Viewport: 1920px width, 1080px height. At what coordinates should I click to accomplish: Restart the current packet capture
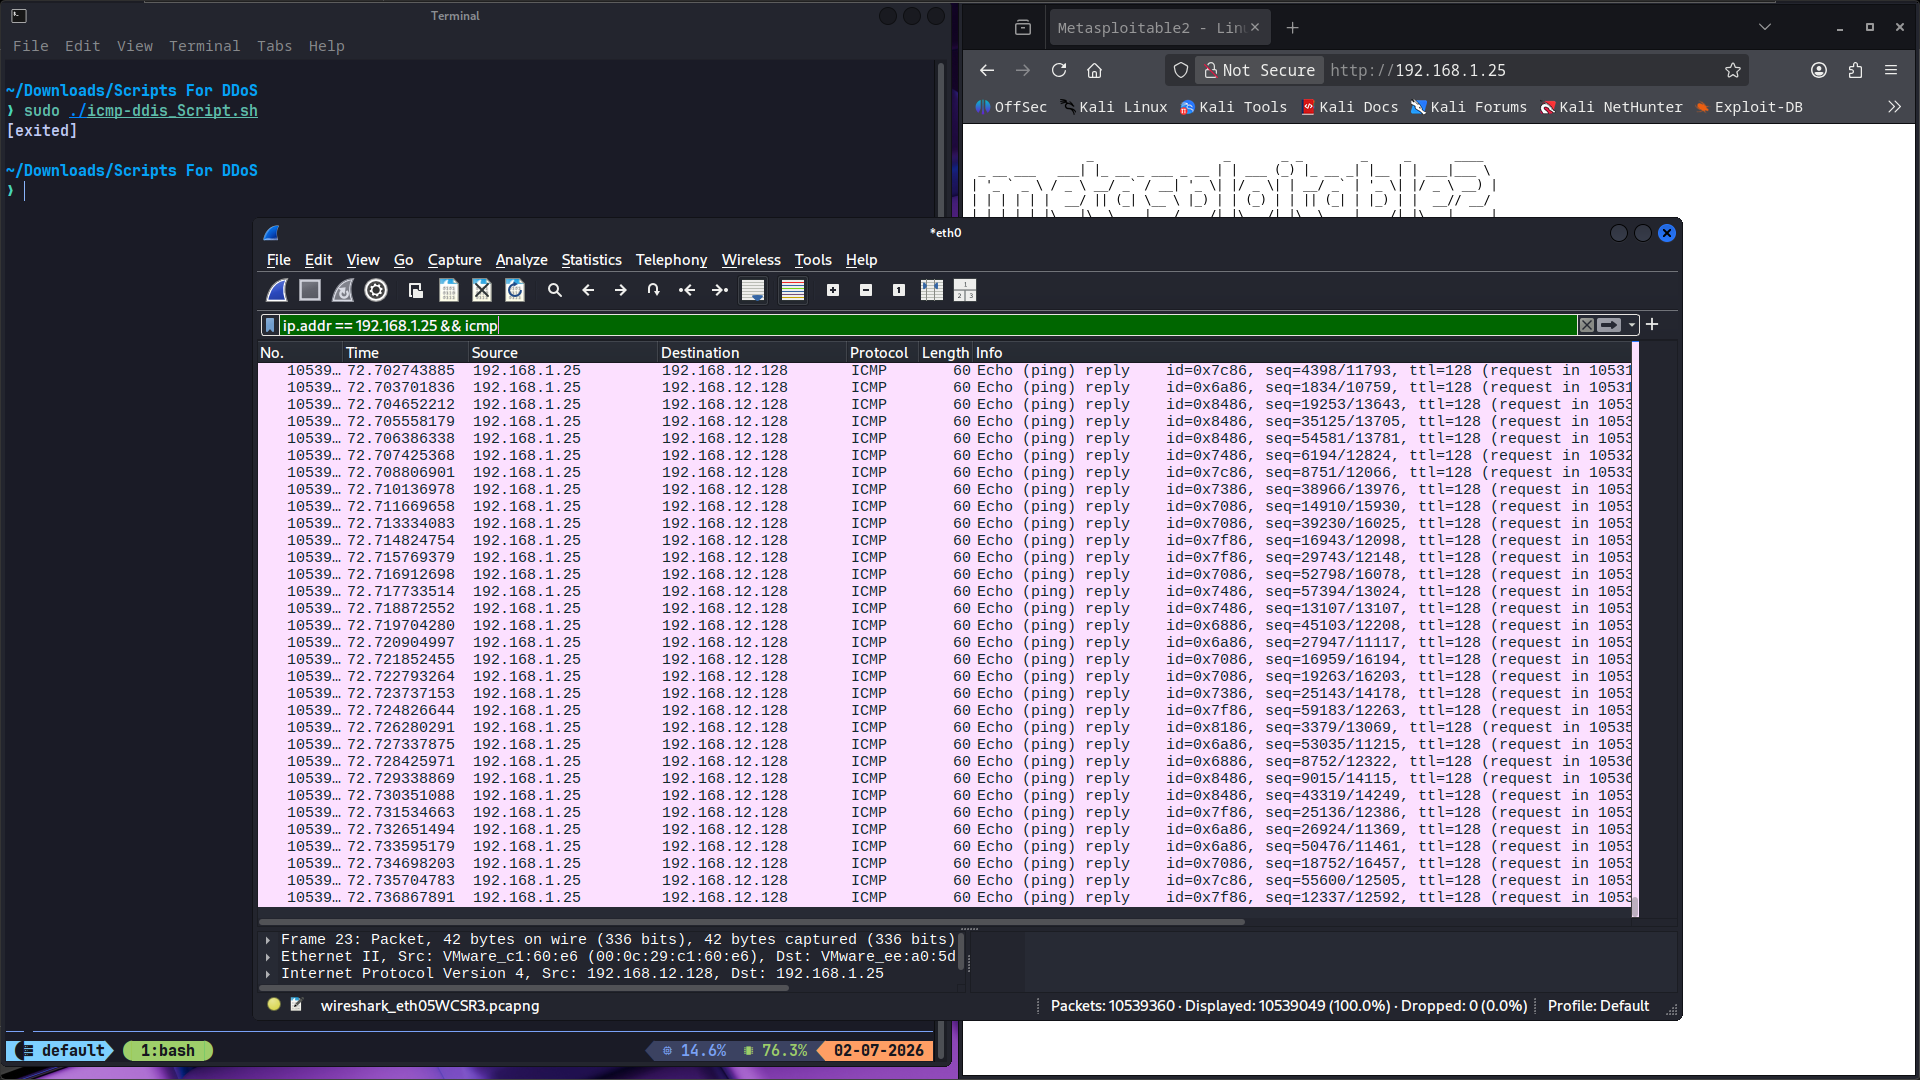tap(343, 290)
